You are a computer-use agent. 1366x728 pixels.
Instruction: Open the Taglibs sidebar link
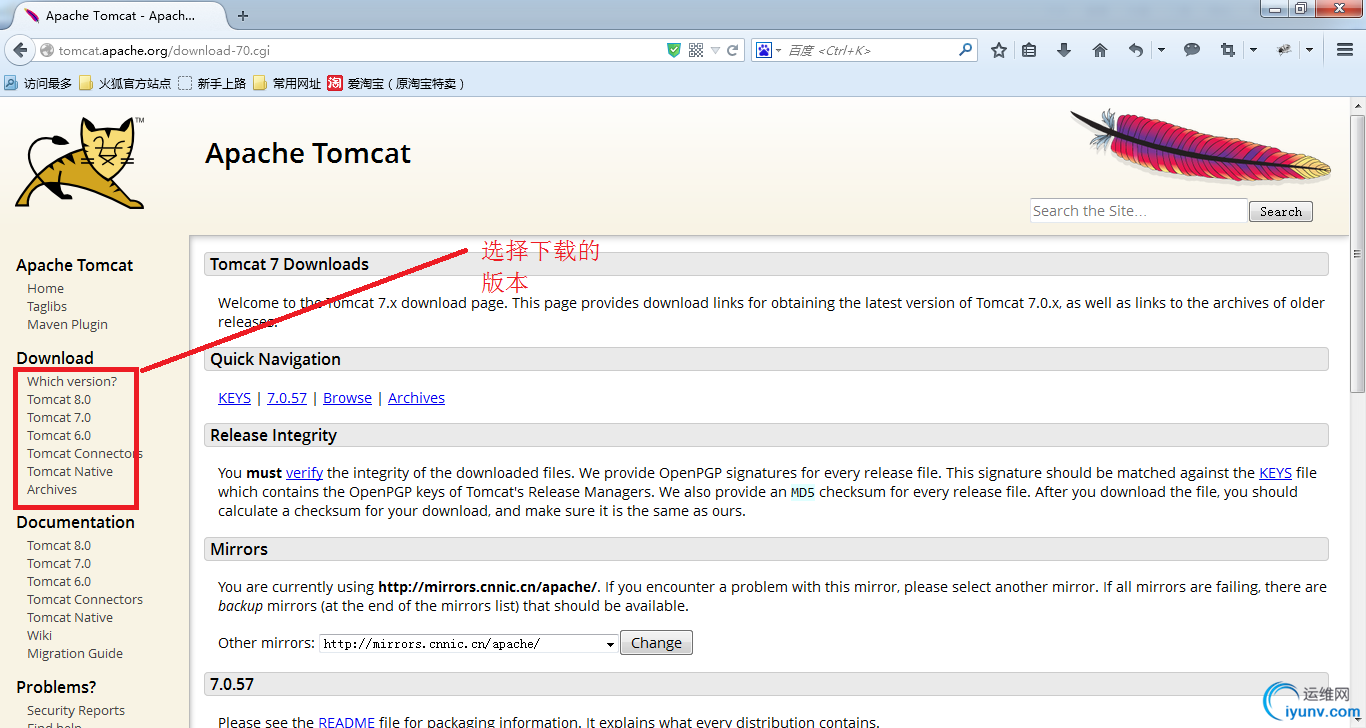(x=47, y=306)
